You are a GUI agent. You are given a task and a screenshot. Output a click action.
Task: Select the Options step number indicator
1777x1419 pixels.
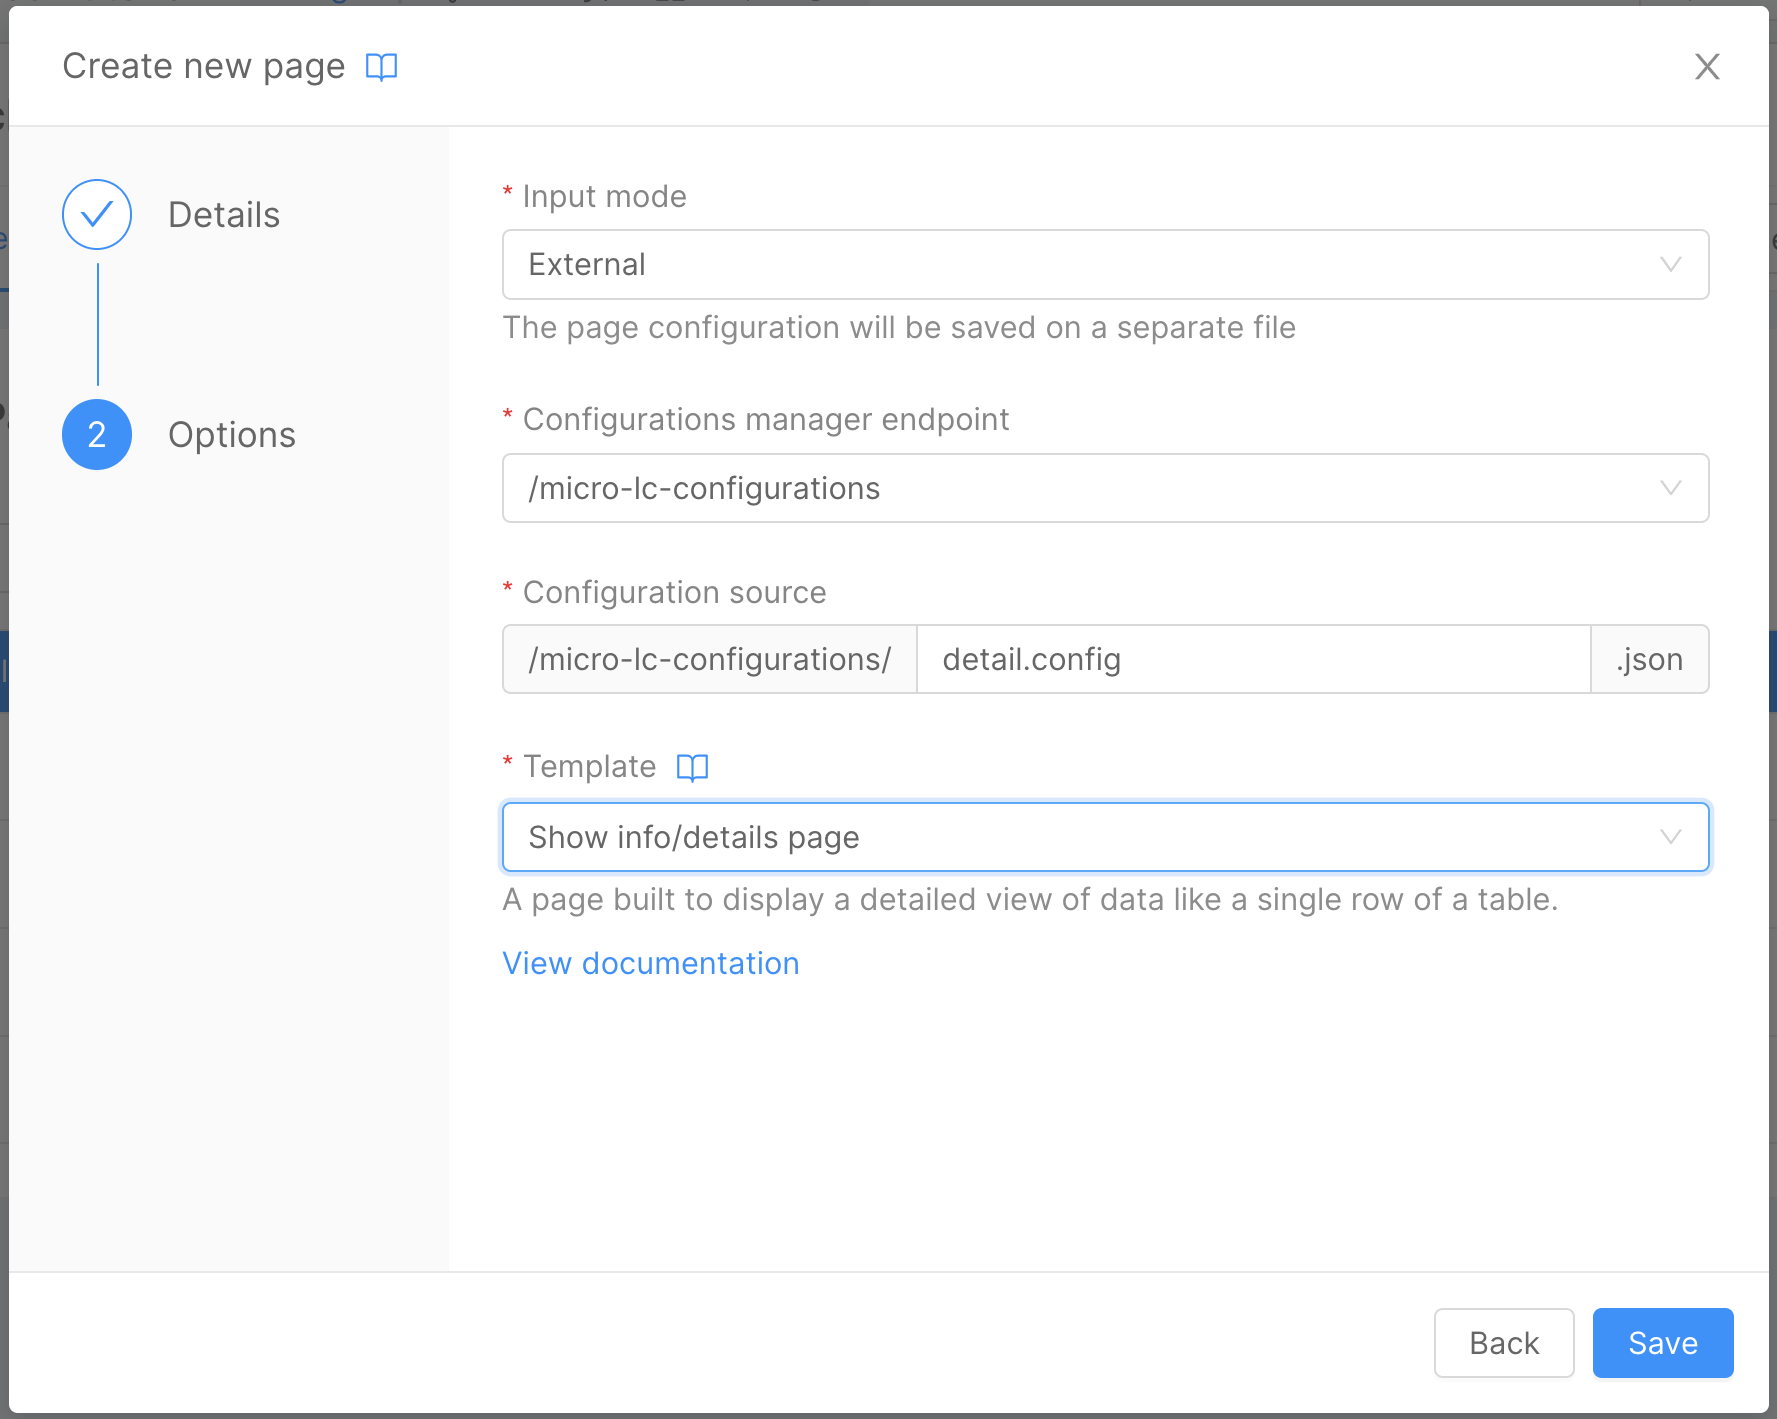96,434
